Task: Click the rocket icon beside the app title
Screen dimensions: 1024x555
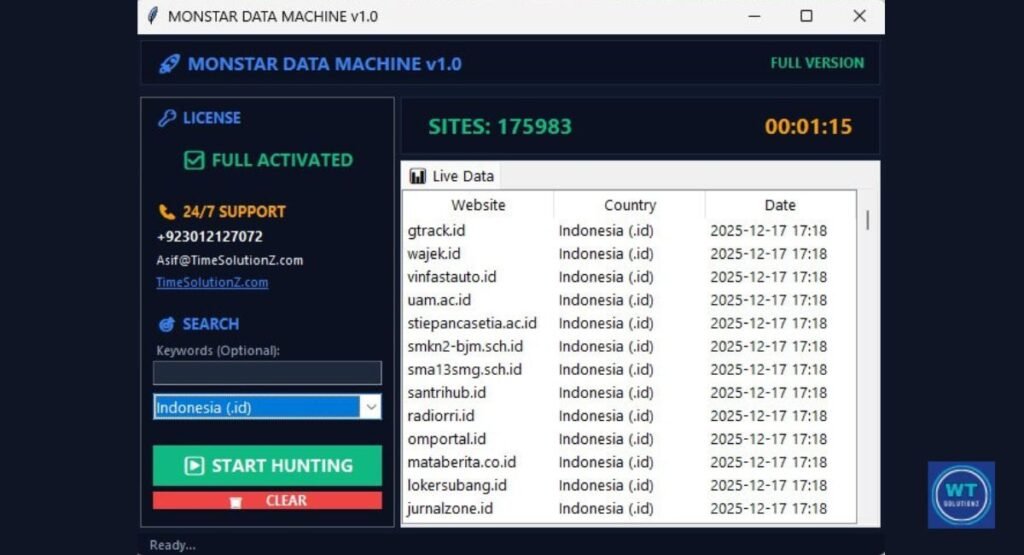Action: point(169,64)
